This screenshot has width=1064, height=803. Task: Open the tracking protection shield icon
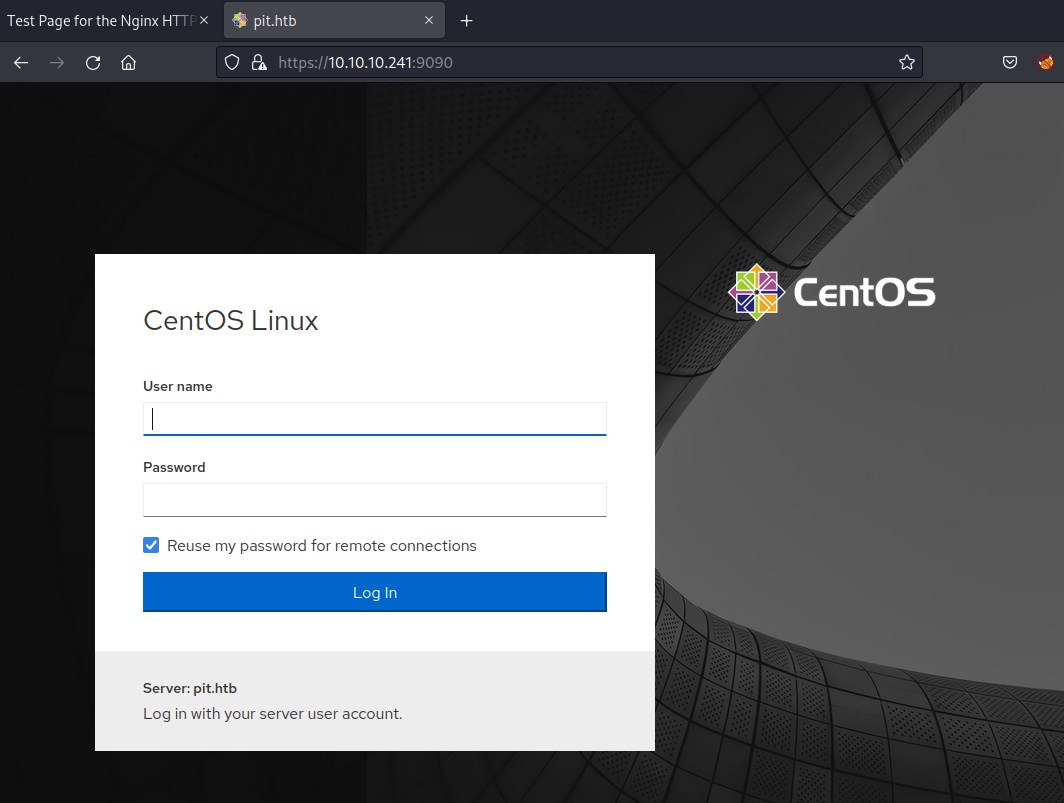click(232, 63)
